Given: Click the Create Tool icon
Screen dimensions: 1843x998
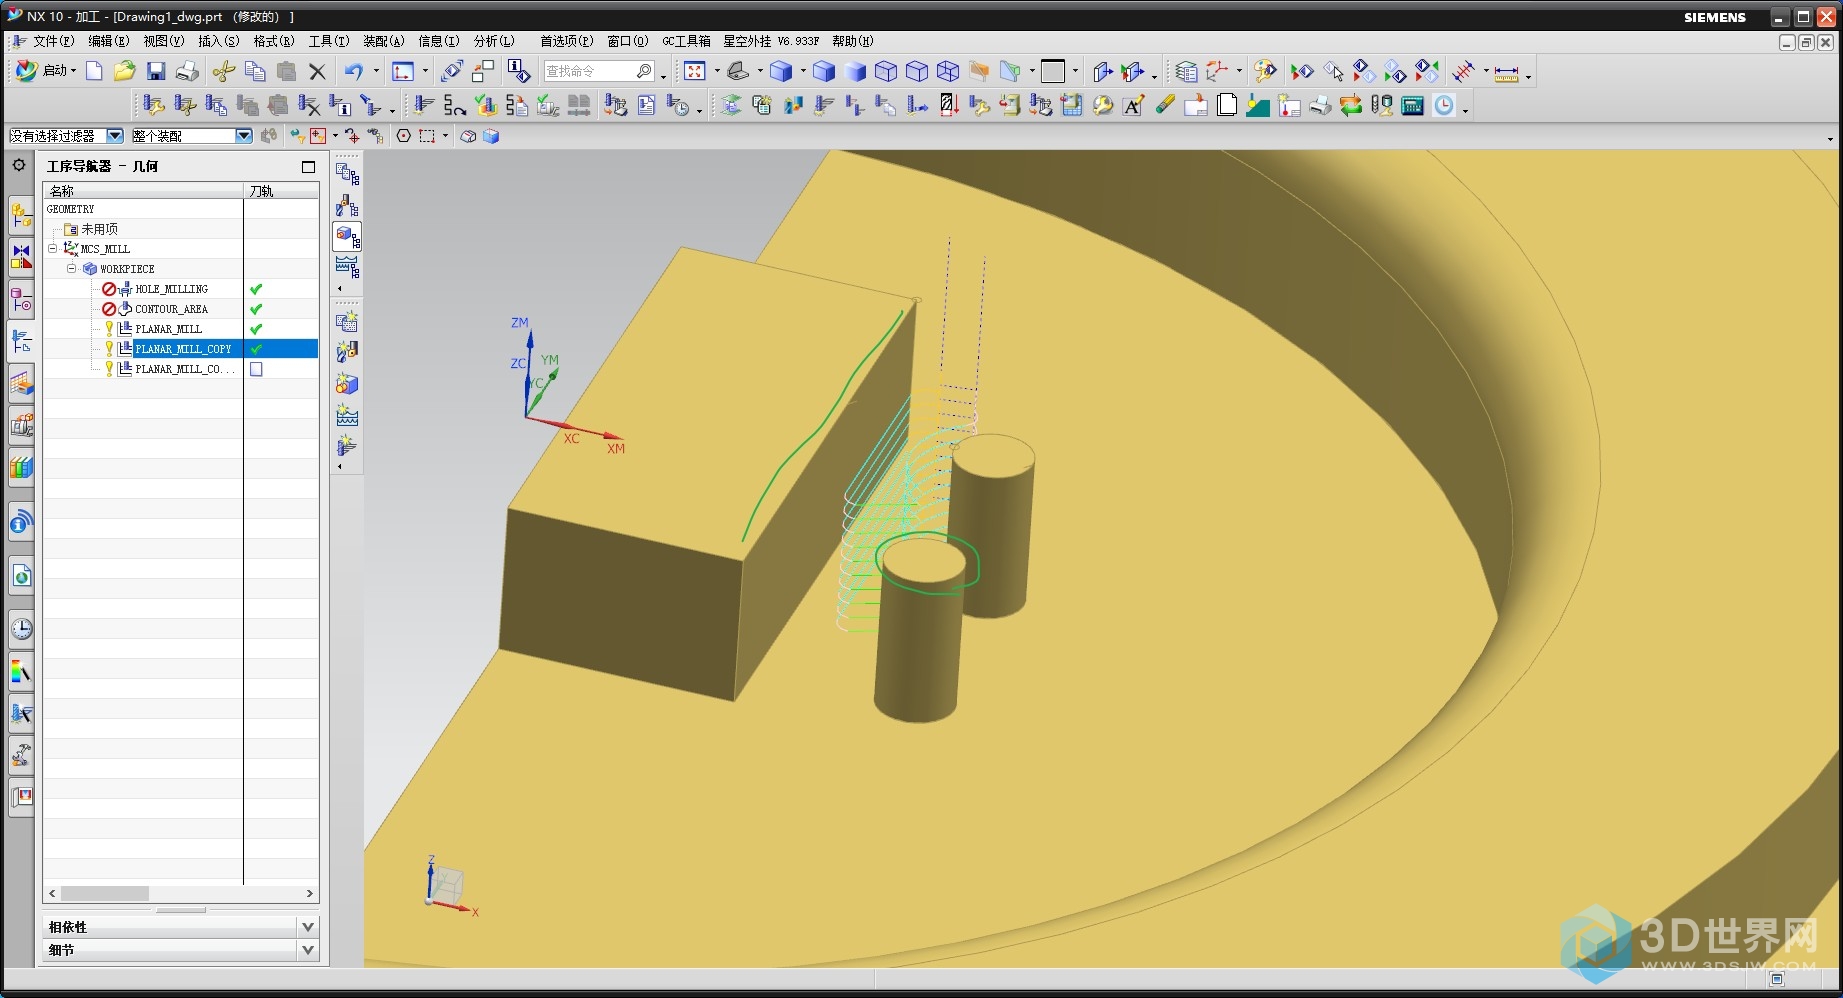Looking at the screenshot, I should pyautogui.click(x=347, y=353).
